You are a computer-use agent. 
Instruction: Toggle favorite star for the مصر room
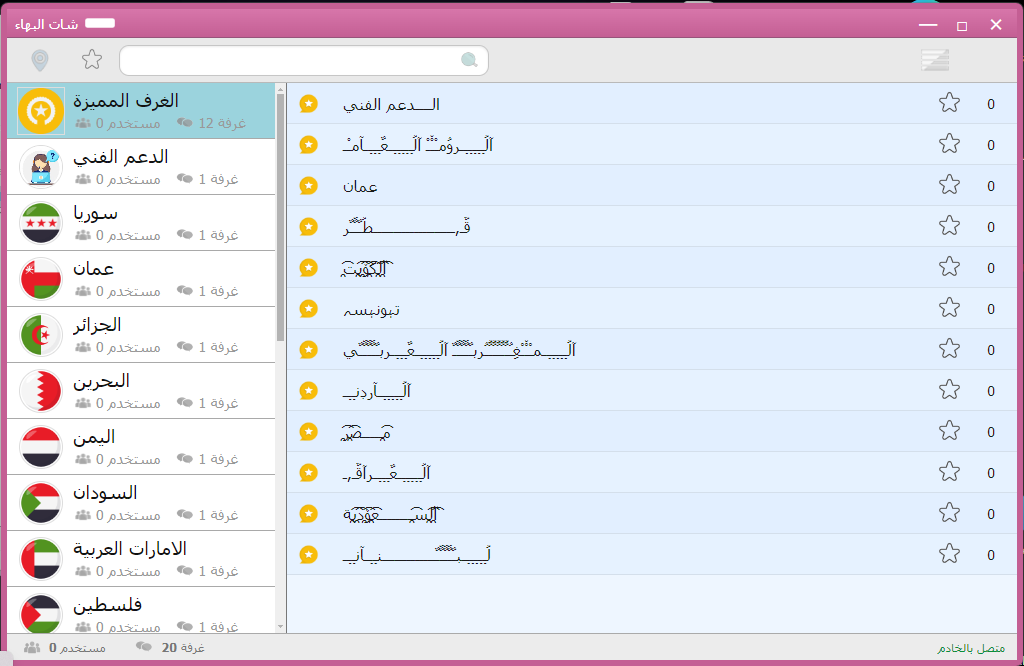(949, 431)
